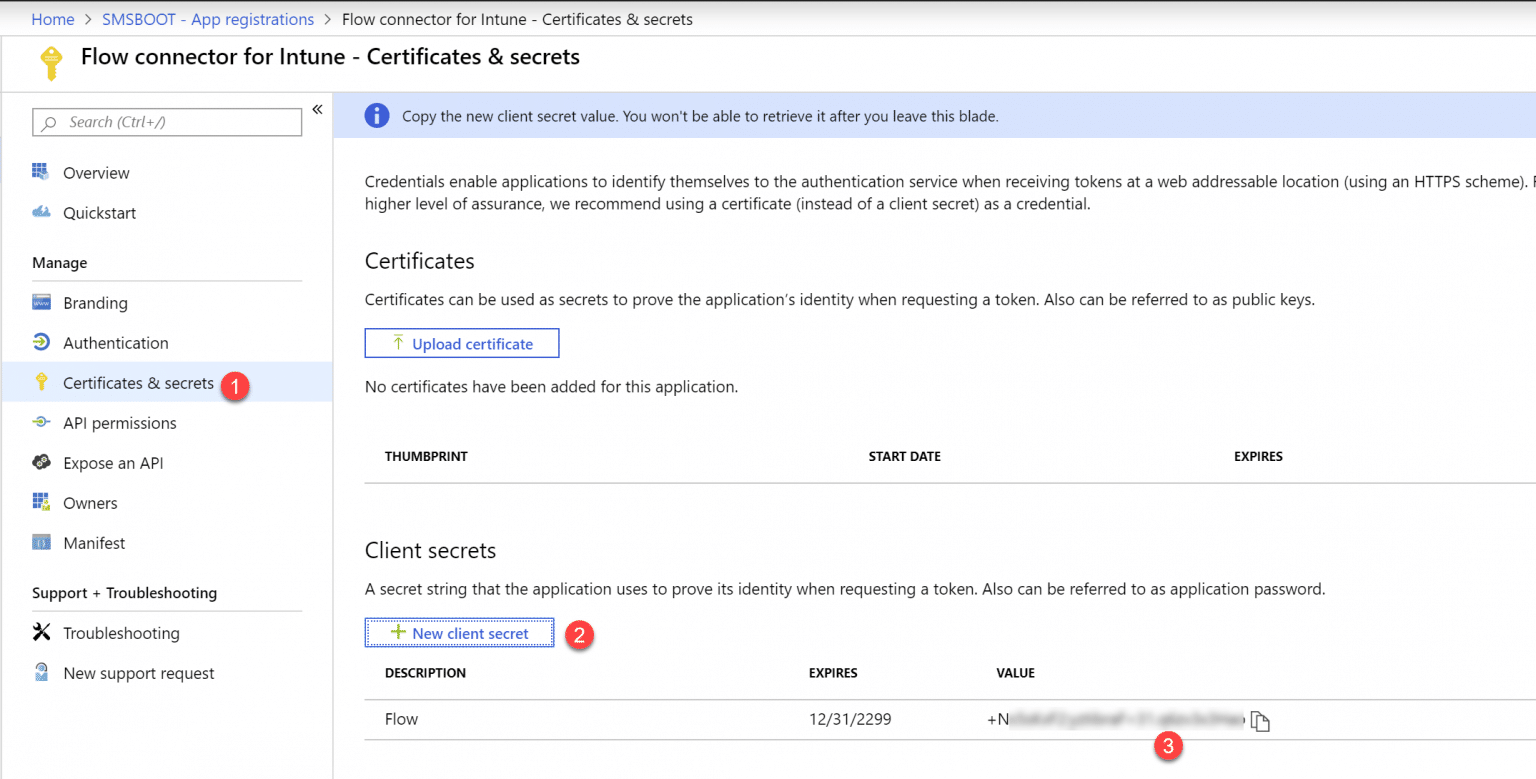Click the client secrets EXPIRES column header

[833, 673]
